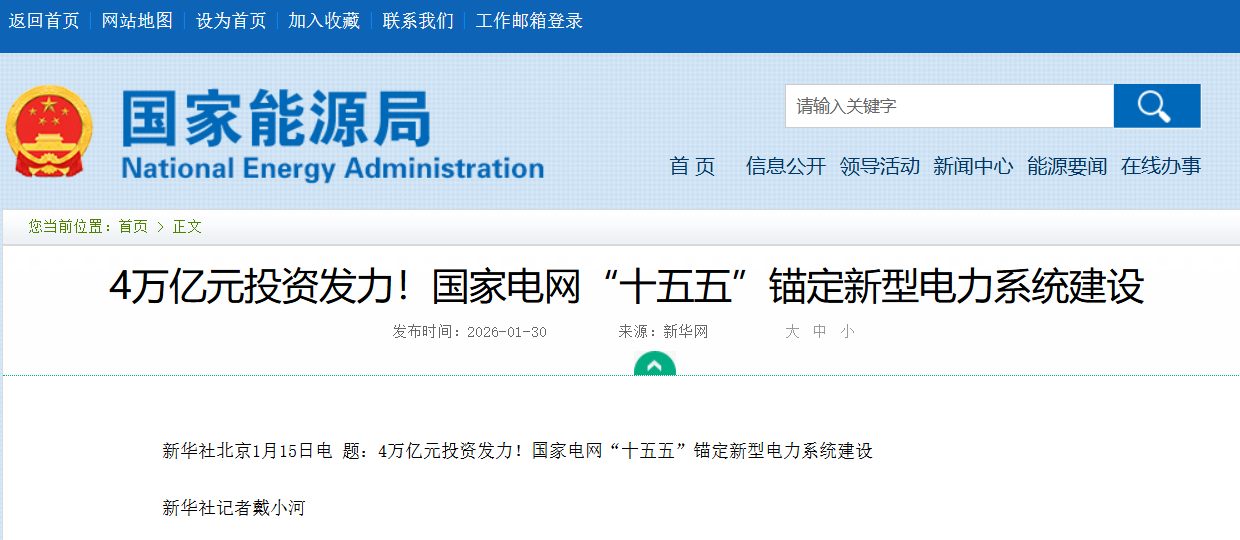Click 首页 in the breadcrumb path
This screenshot has height=540, width=1240.
133,227
